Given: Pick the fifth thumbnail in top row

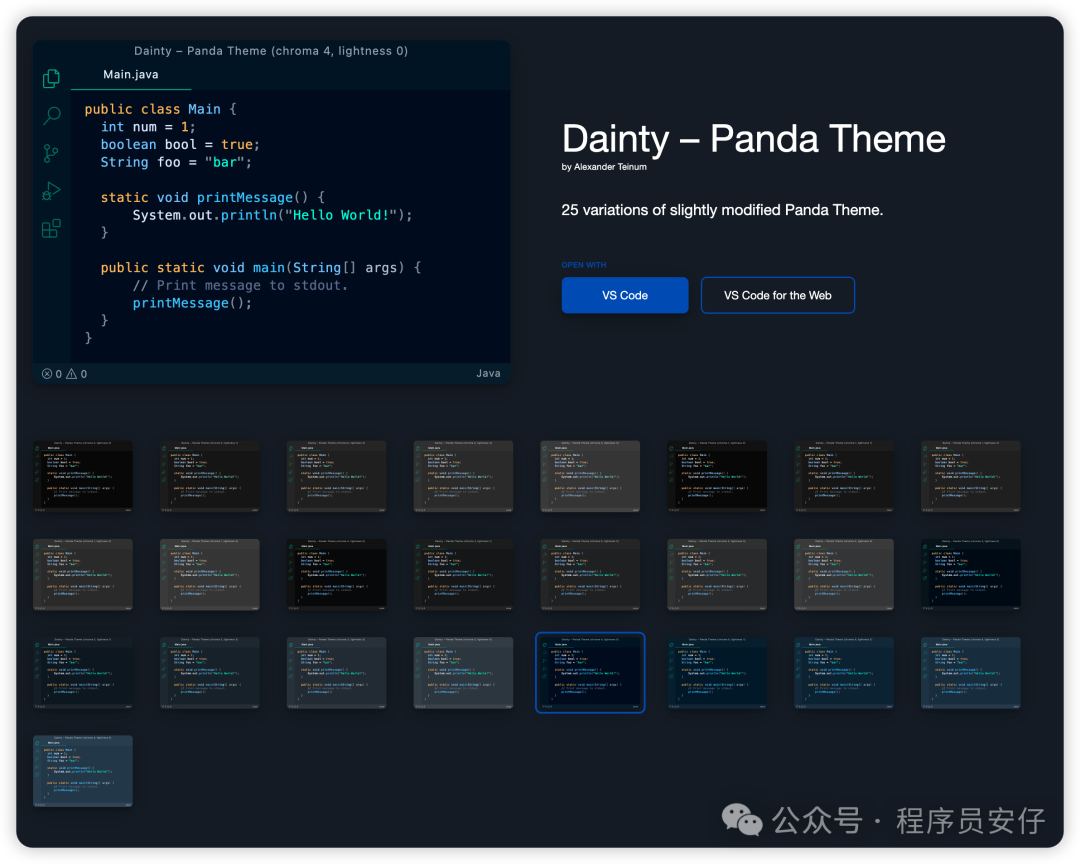Looking at the screenshot, I should coord(590,476).
